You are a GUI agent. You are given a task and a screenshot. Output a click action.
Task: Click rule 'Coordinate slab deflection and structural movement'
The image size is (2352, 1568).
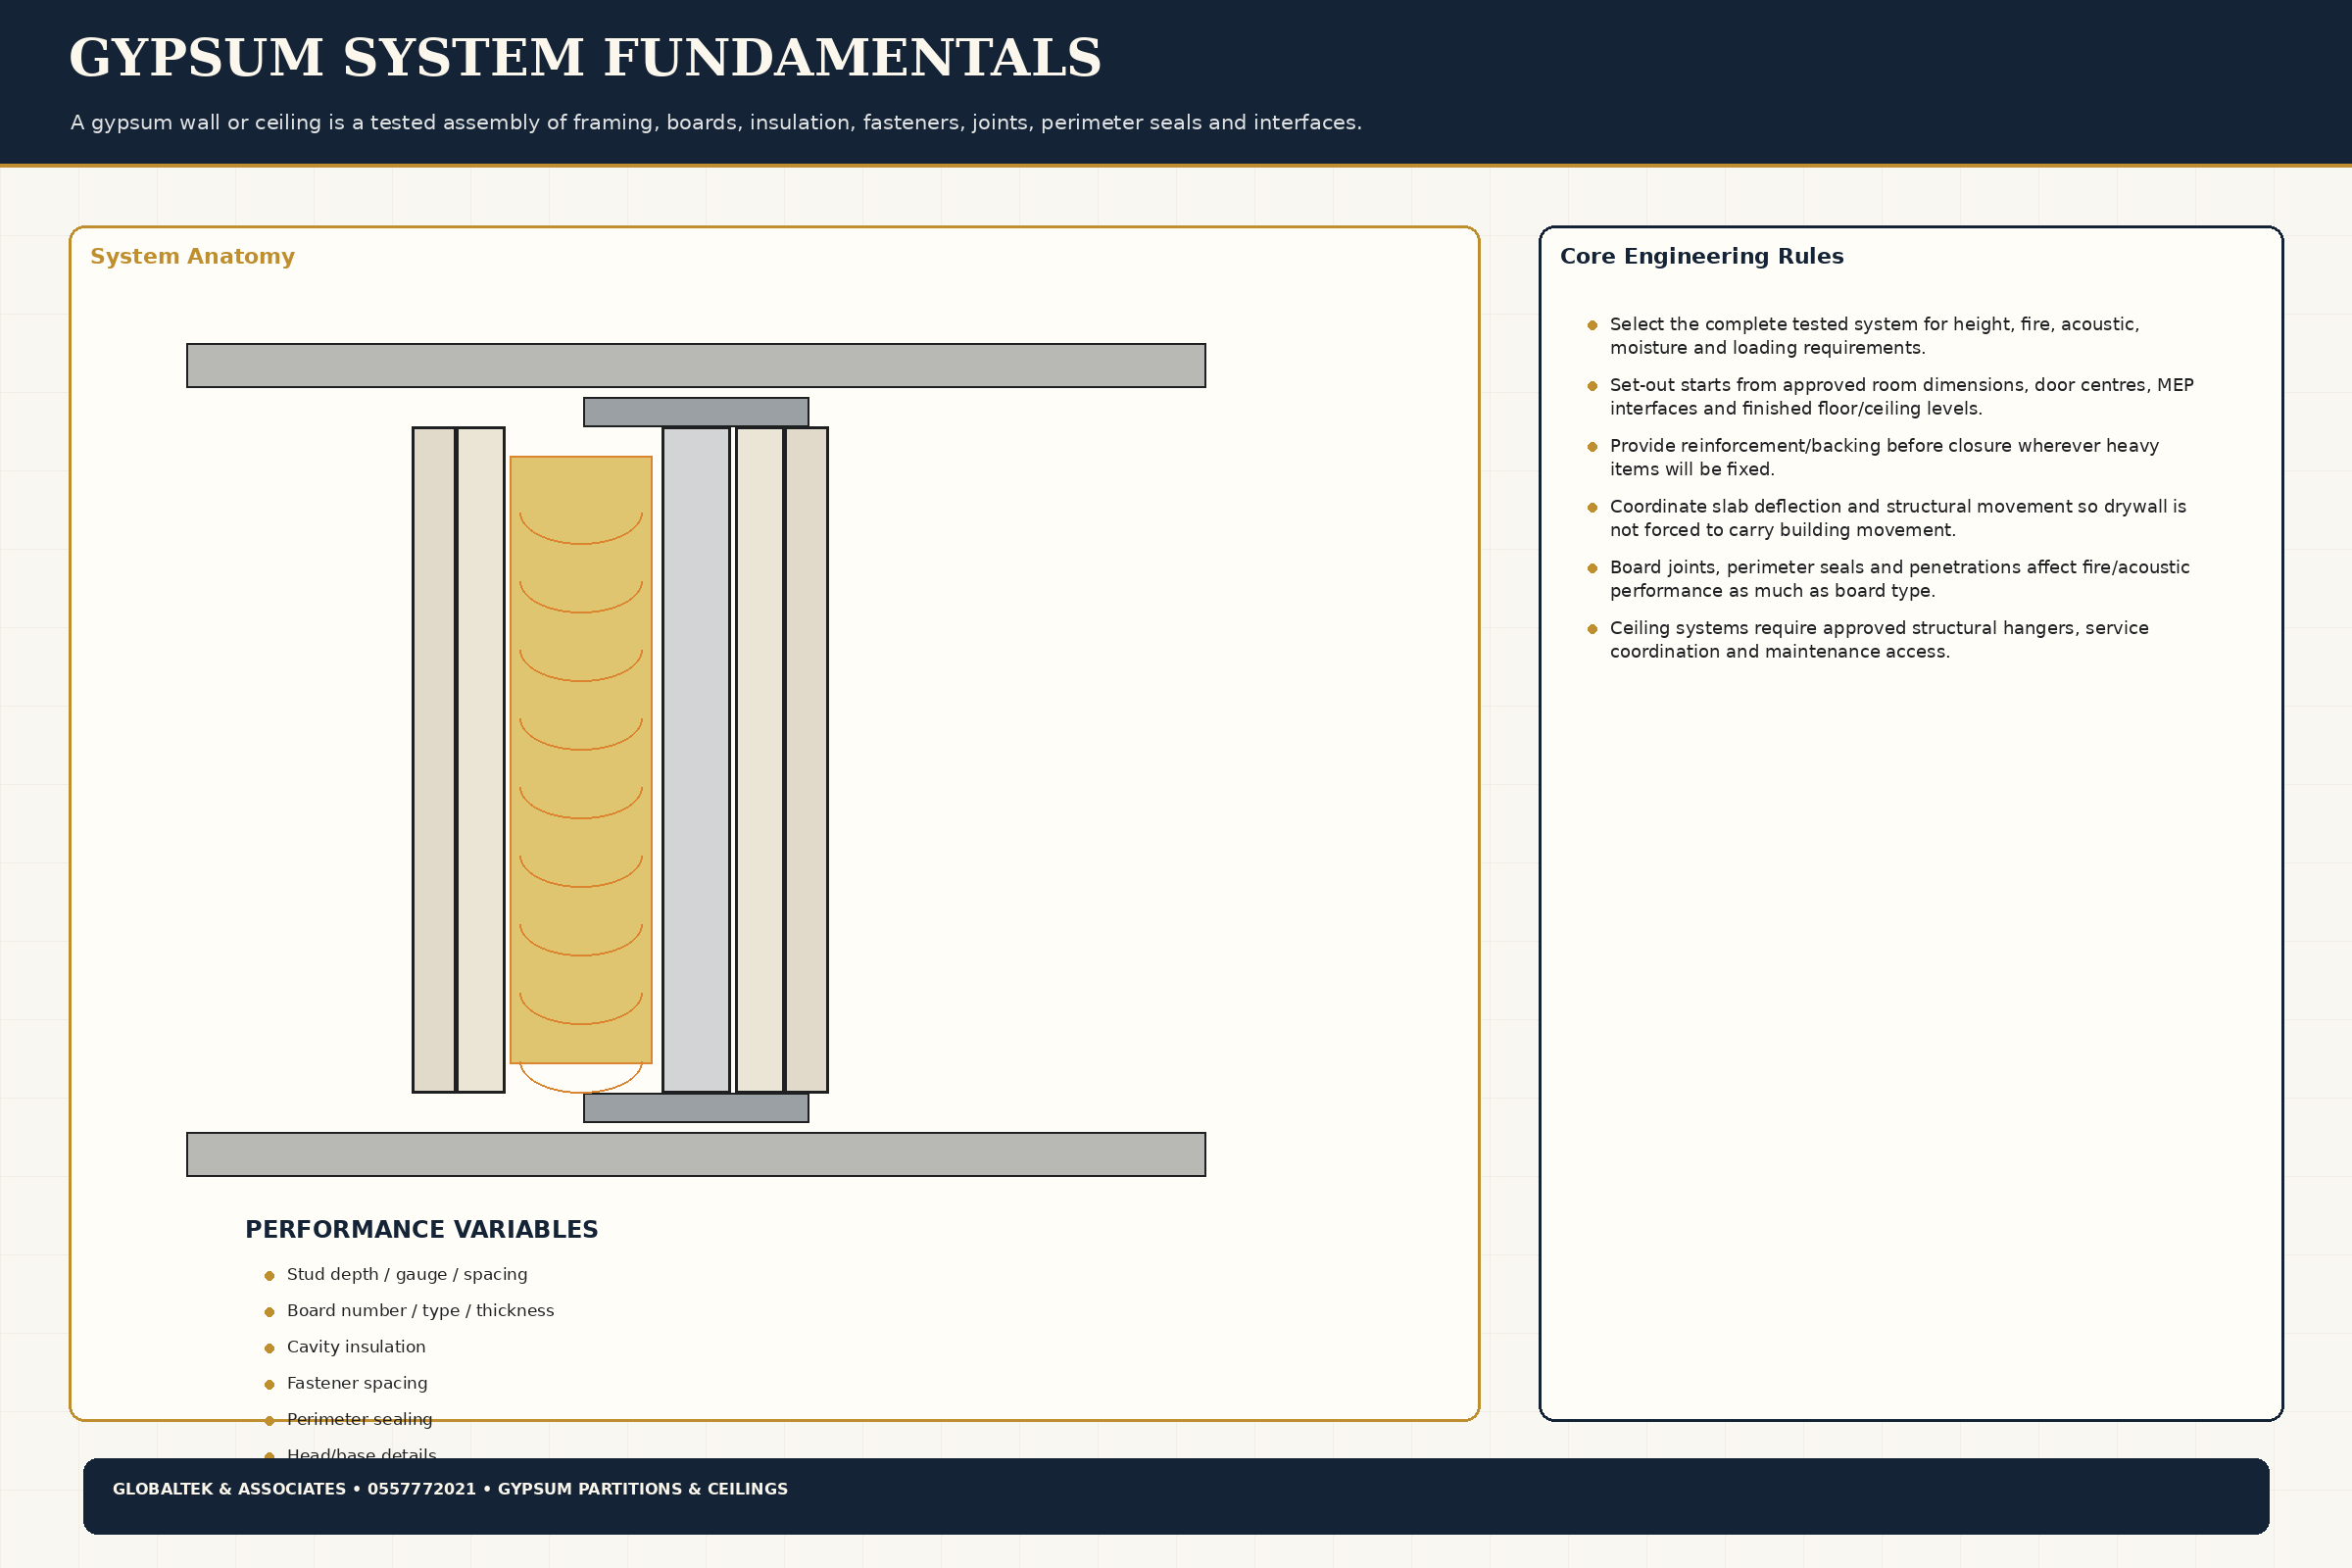1898,518
